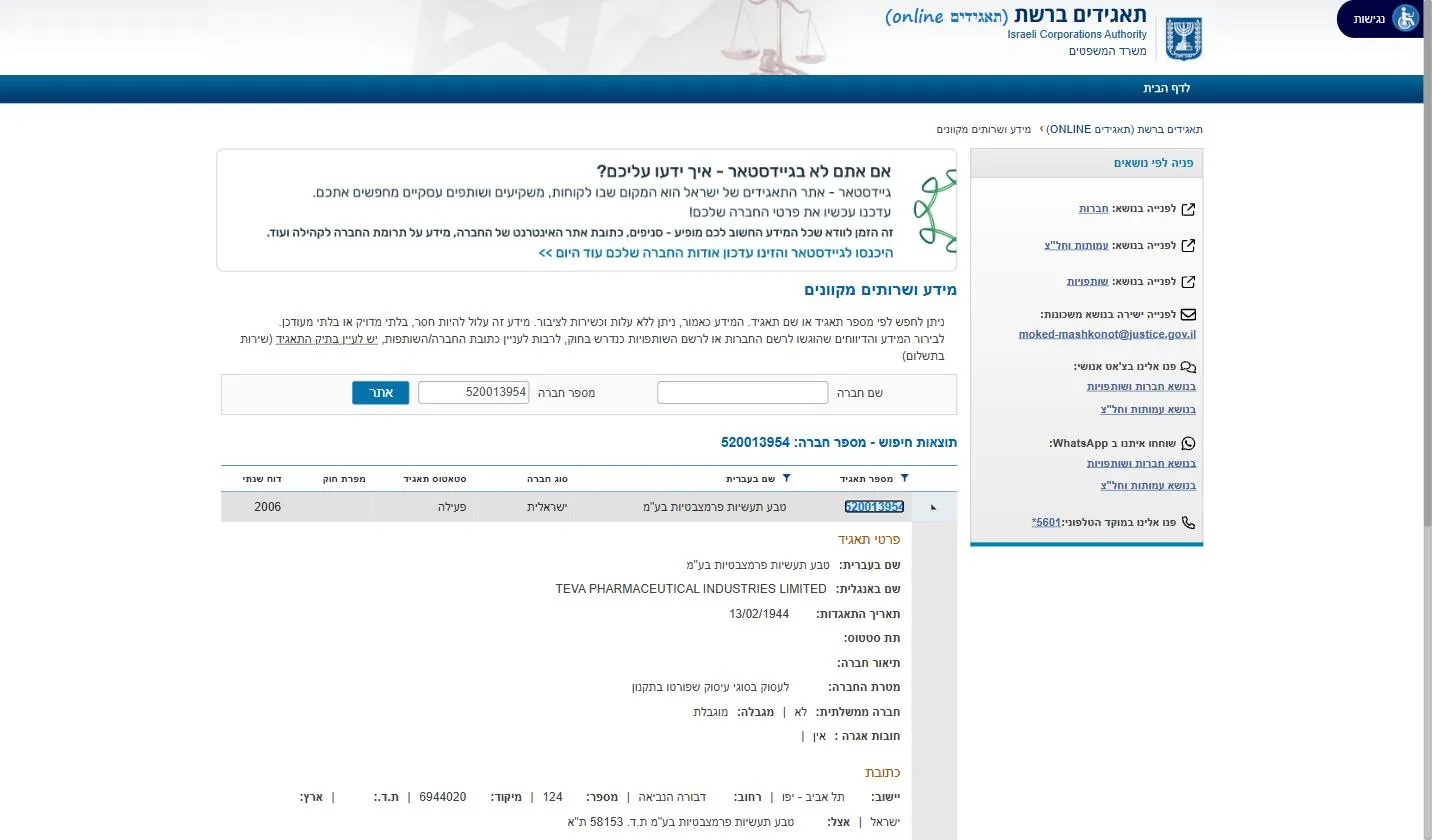
Task: Click the סוג חברה column header
Action: point(547,479)
